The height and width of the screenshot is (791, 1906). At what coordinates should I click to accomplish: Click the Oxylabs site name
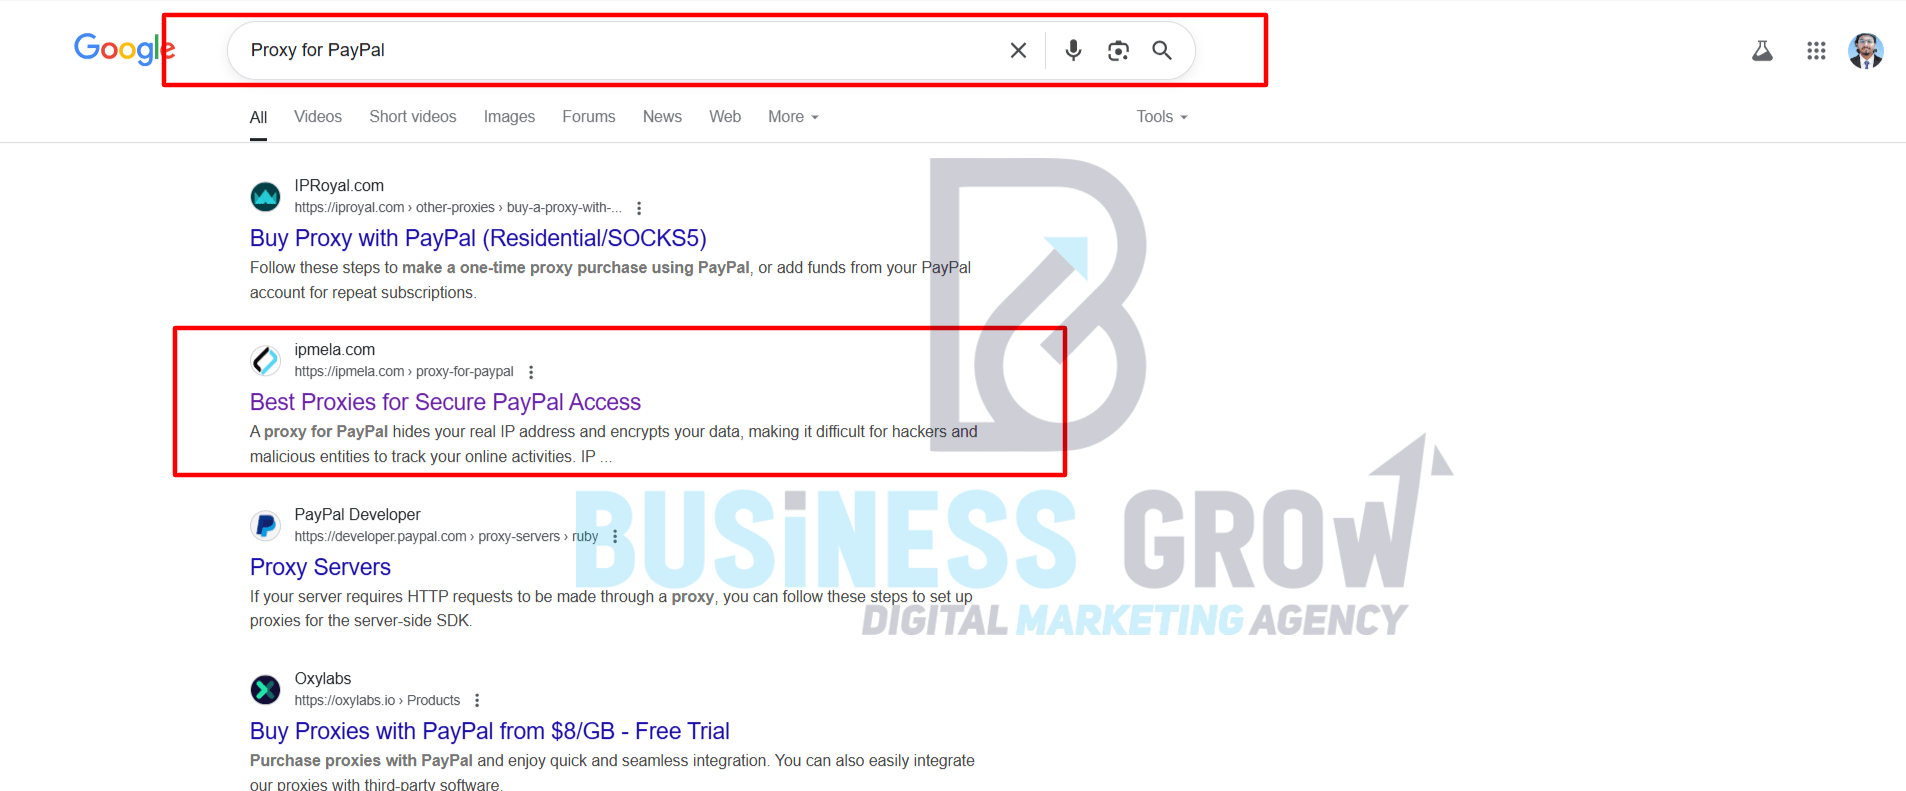click(x=323, y=679)
